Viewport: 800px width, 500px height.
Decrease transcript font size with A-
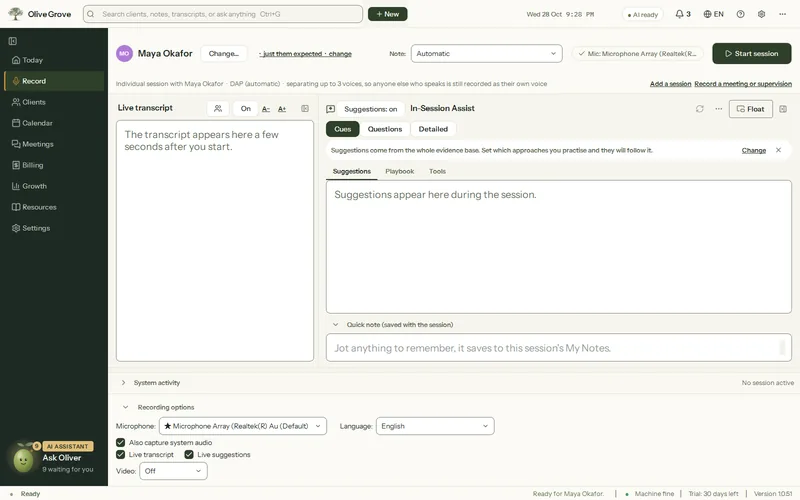[266, 109]
